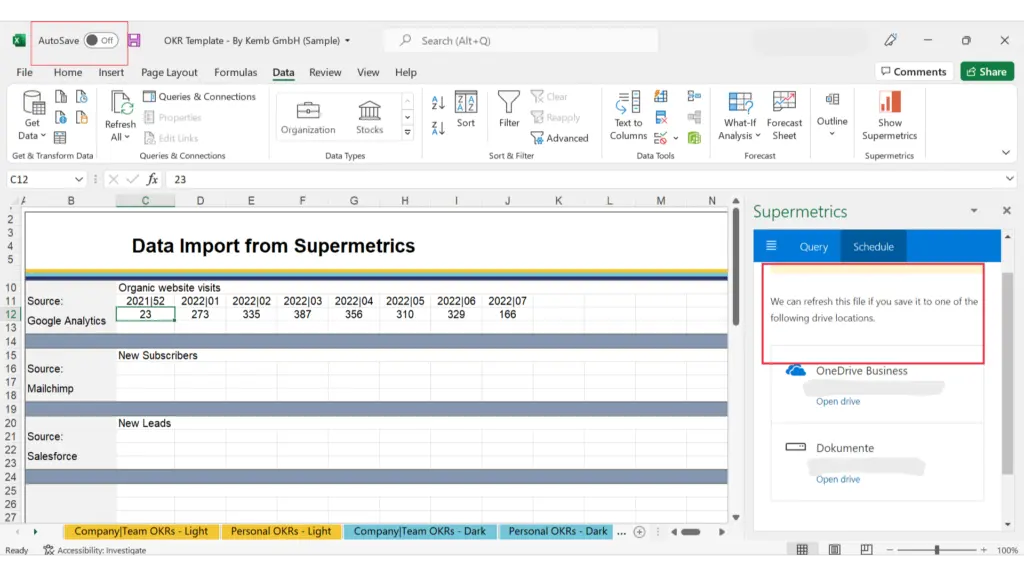Expand the Outline group
This screenshot has width=1024, height=576.
(832, 116)
